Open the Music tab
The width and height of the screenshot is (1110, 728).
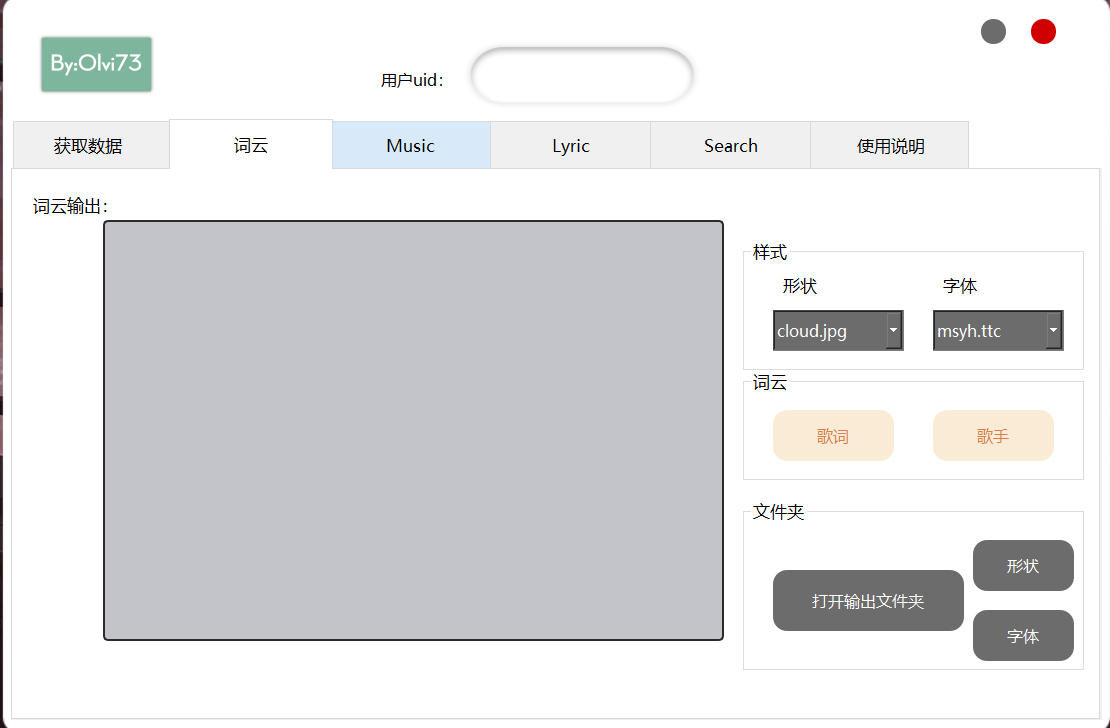coord(410,146)
